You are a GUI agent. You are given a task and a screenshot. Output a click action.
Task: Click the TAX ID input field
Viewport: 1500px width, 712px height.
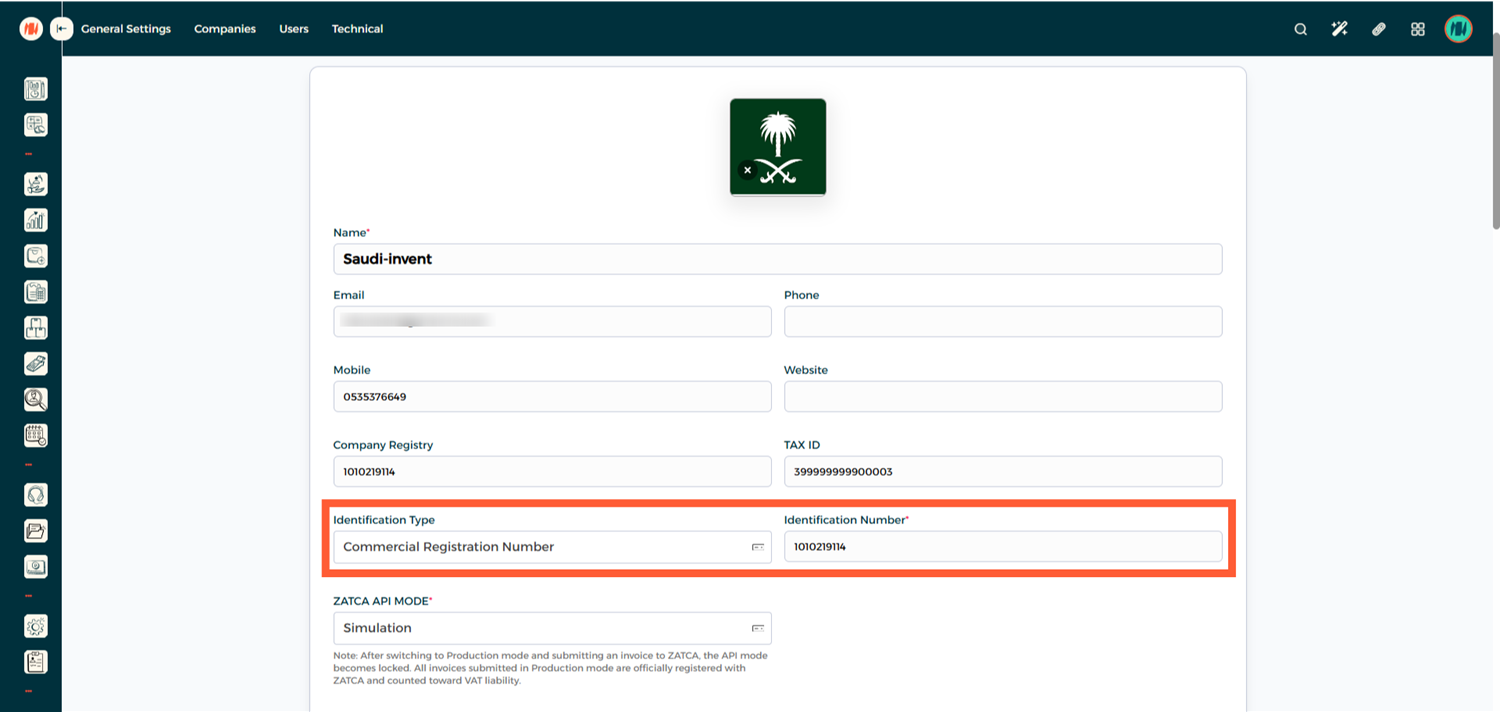coord(1002,472)
